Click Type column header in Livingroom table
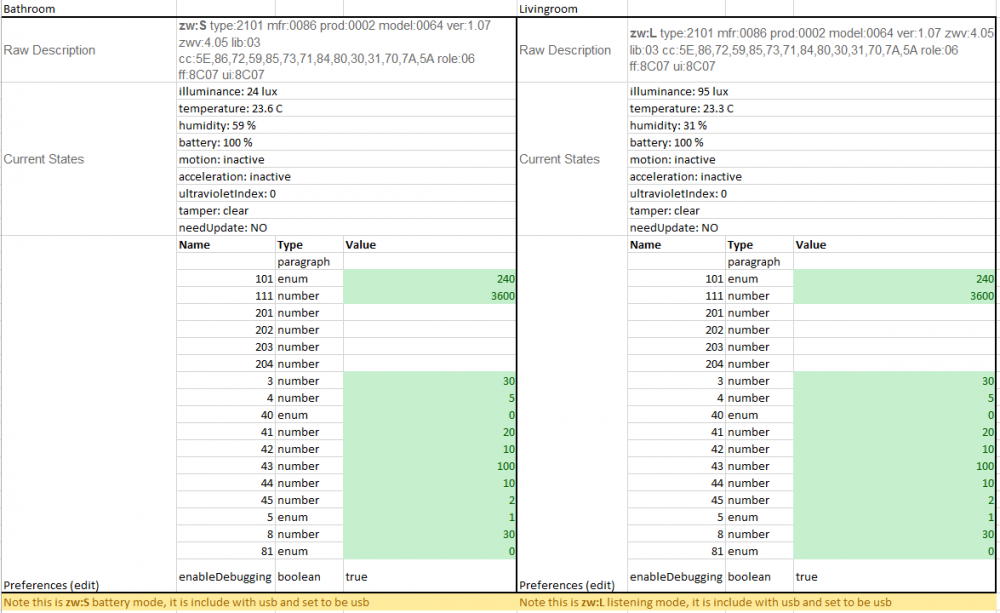Viewport: 1000px width, 613px height. coord(740,245)
